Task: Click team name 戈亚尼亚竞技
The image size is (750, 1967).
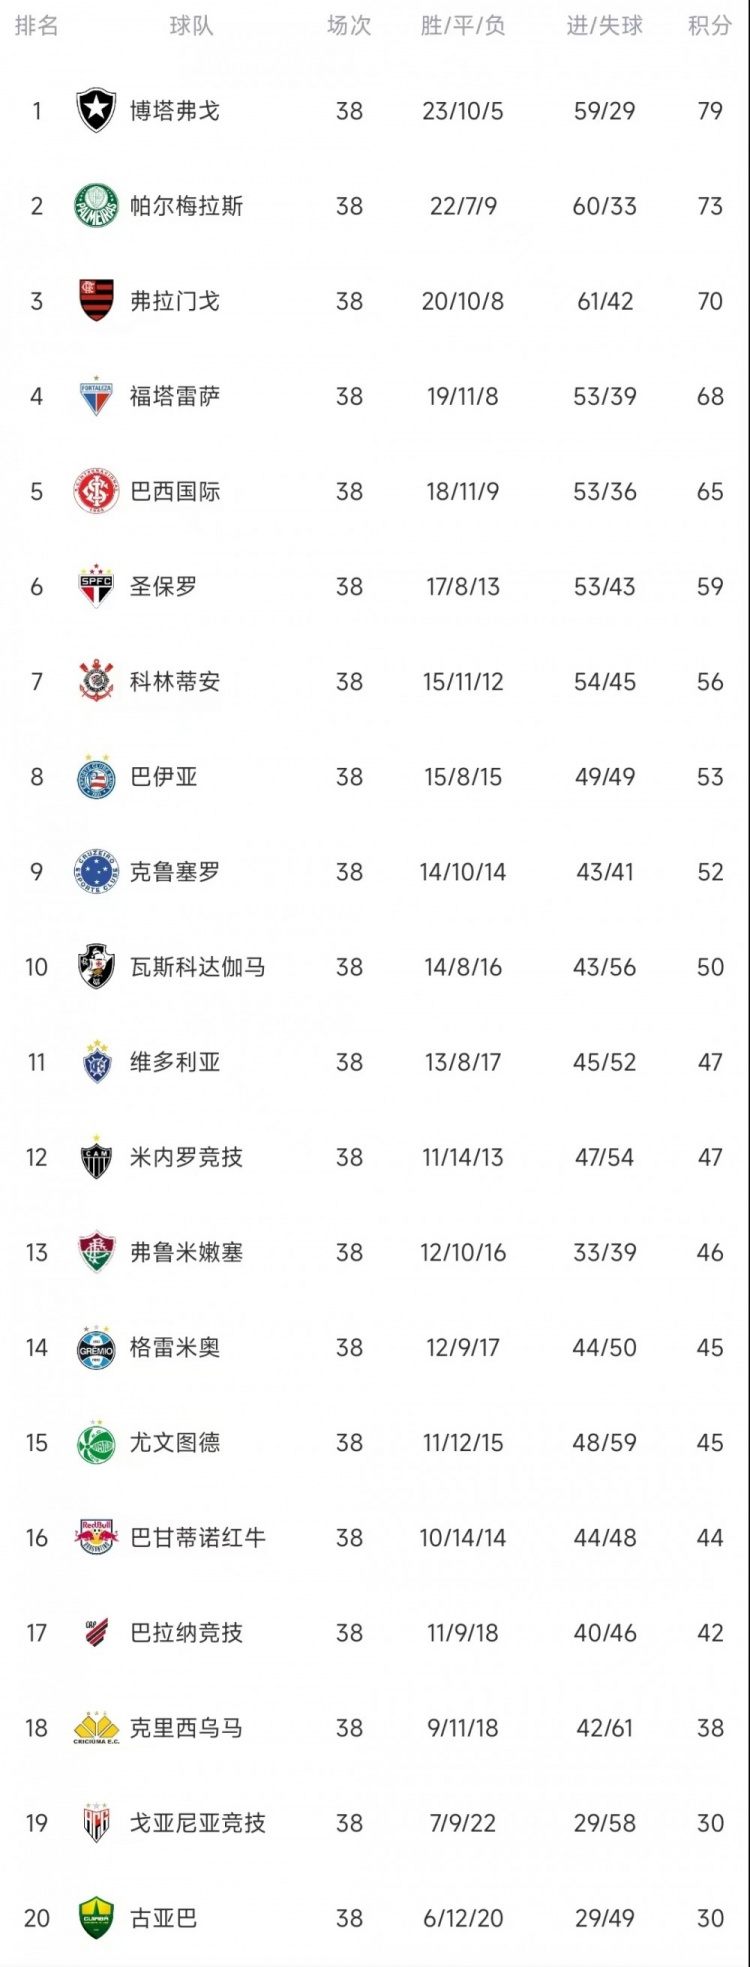Action: [198, 1823]
